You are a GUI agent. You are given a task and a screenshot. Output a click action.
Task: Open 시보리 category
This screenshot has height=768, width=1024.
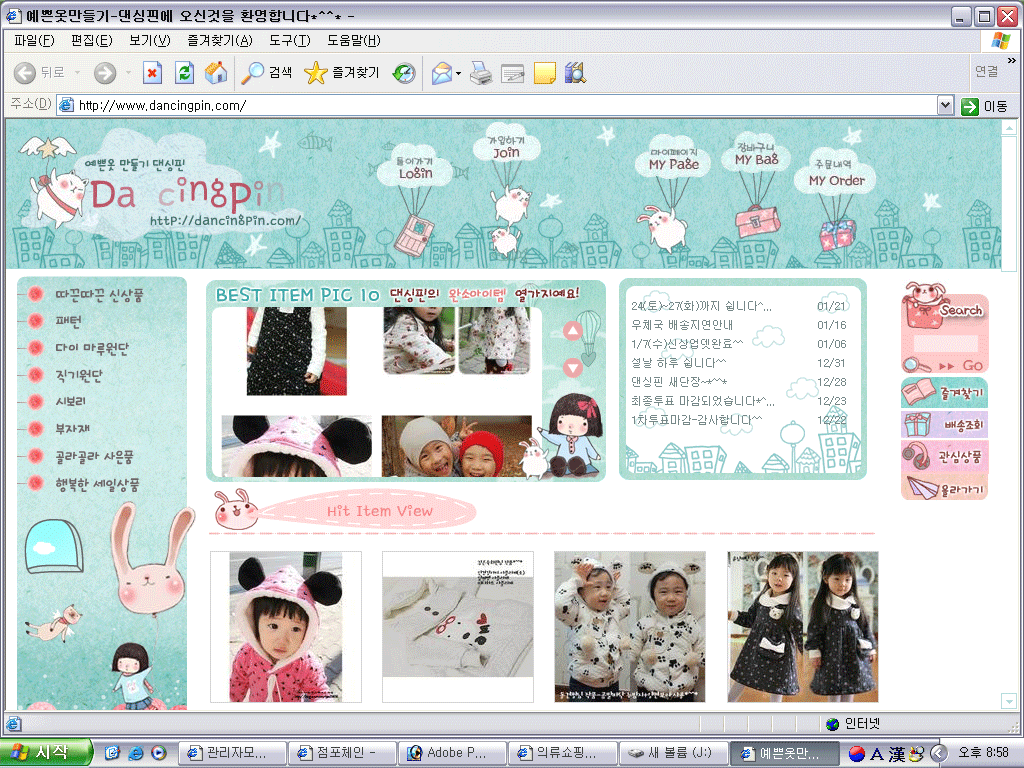pyautogui.click(x=71, y=402)
